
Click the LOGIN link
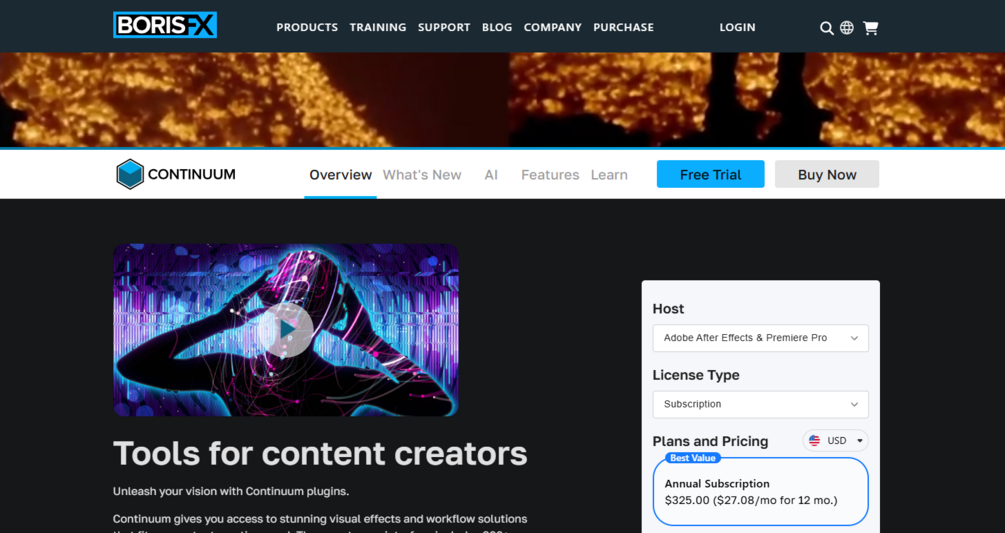737,28
